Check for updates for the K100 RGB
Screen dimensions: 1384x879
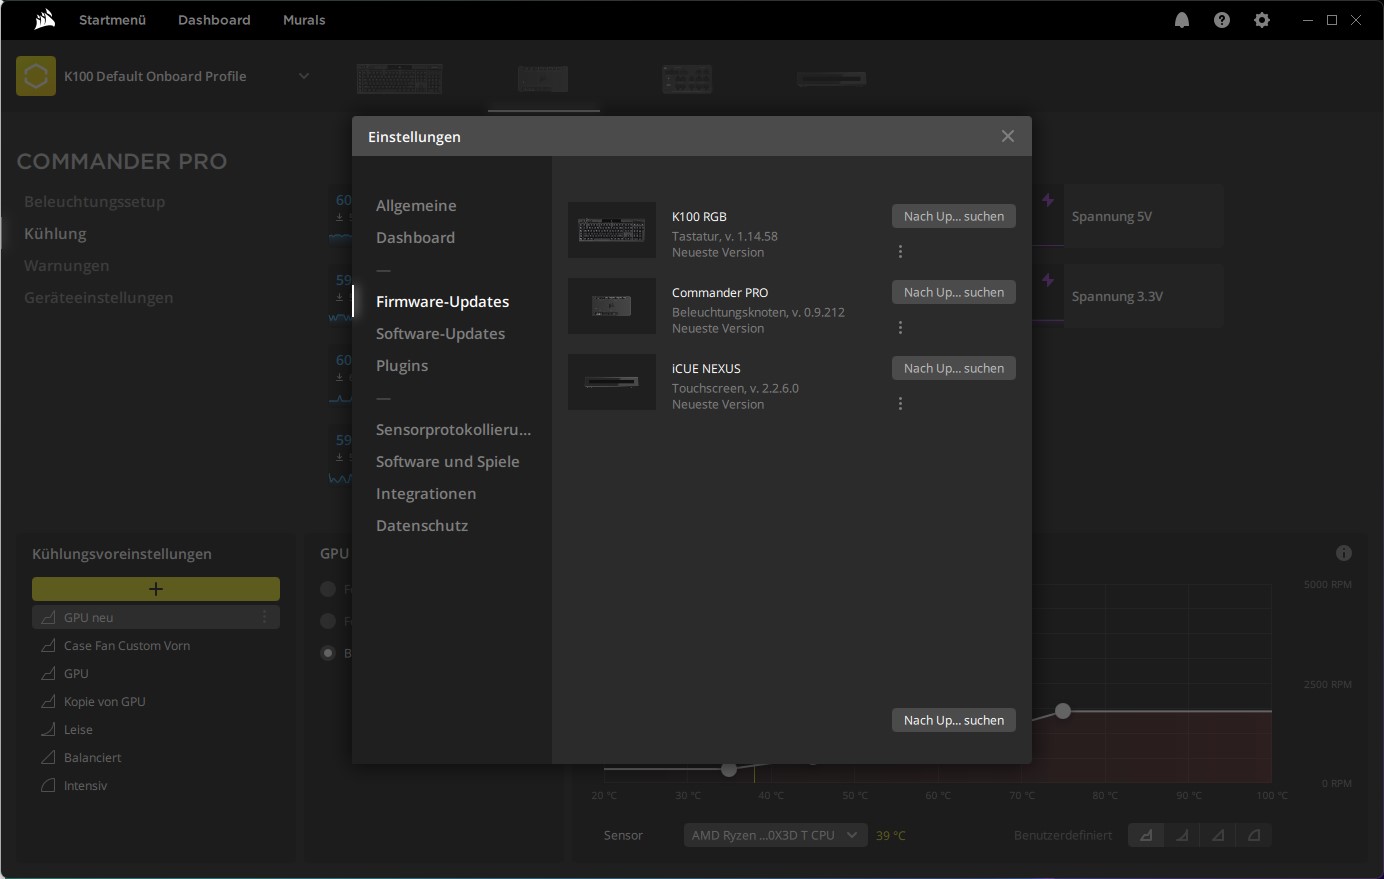(x=954, y=216)
